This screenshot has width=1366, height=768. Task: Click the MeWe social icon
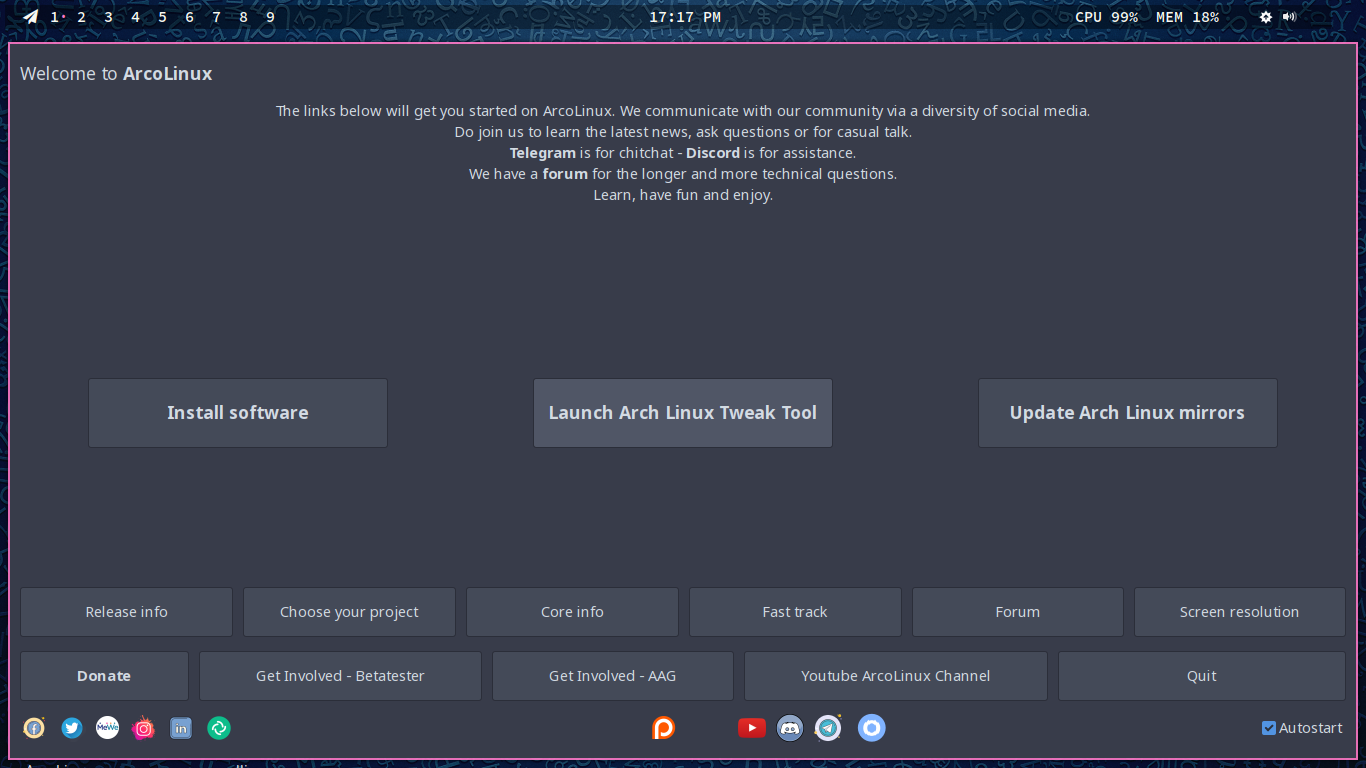pos(108,728)
